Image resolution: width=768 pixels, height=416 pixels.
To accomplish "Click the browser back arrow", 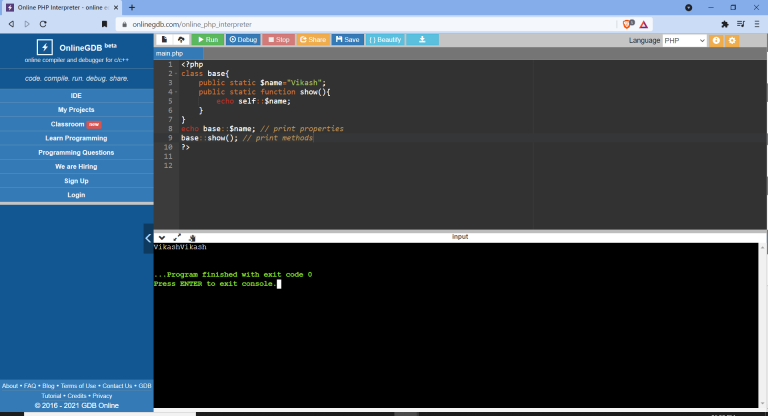I will [11, 24].
